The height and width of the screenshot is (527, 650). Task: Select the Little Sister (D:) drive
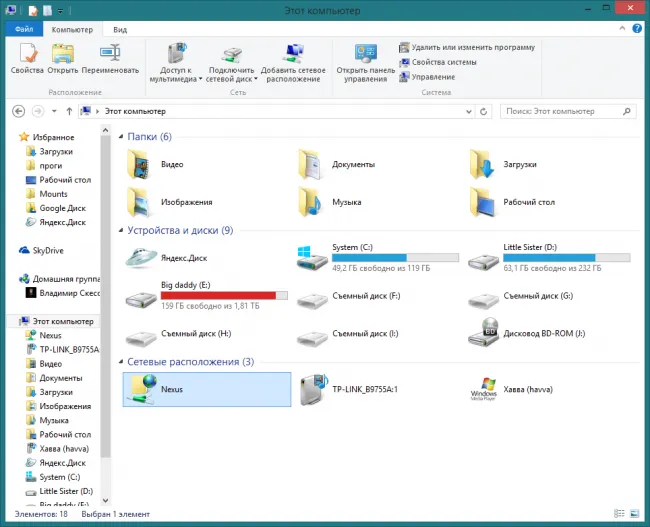550,258
